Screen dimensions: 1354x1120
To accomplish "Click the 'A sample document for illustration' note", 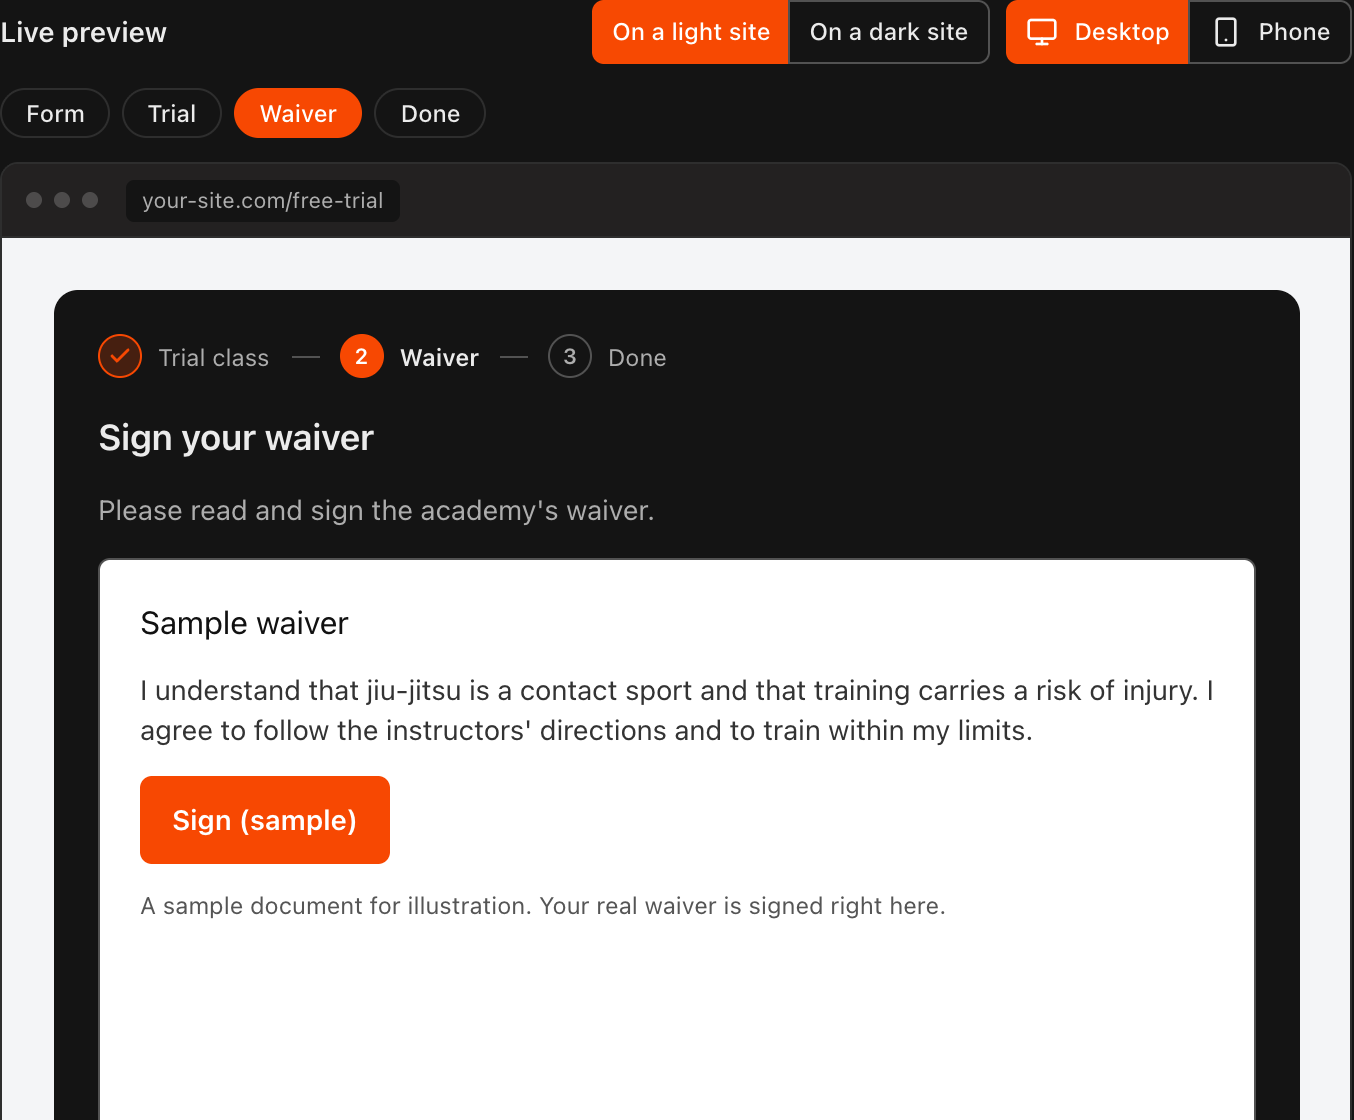I will point(543,906).
